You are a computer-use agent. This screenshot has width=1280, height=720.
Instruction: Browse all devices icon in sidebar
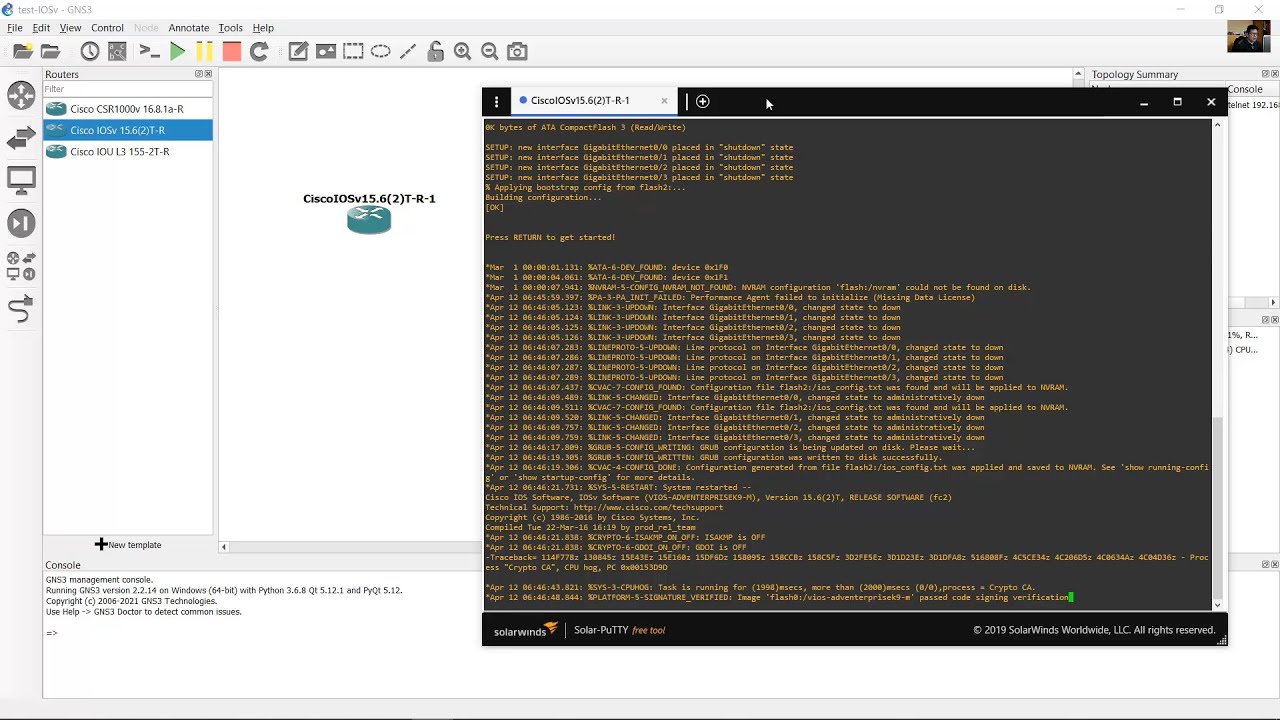[x=21, y=266]
